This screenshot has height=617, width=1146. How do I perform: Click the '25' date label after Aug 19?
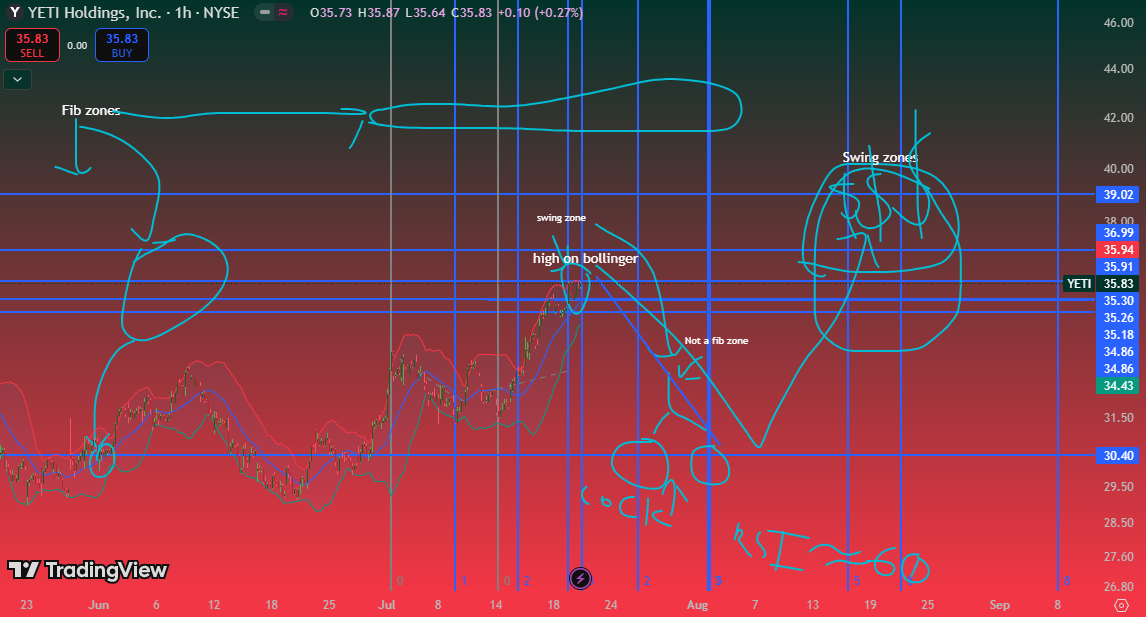pos(927,605)
